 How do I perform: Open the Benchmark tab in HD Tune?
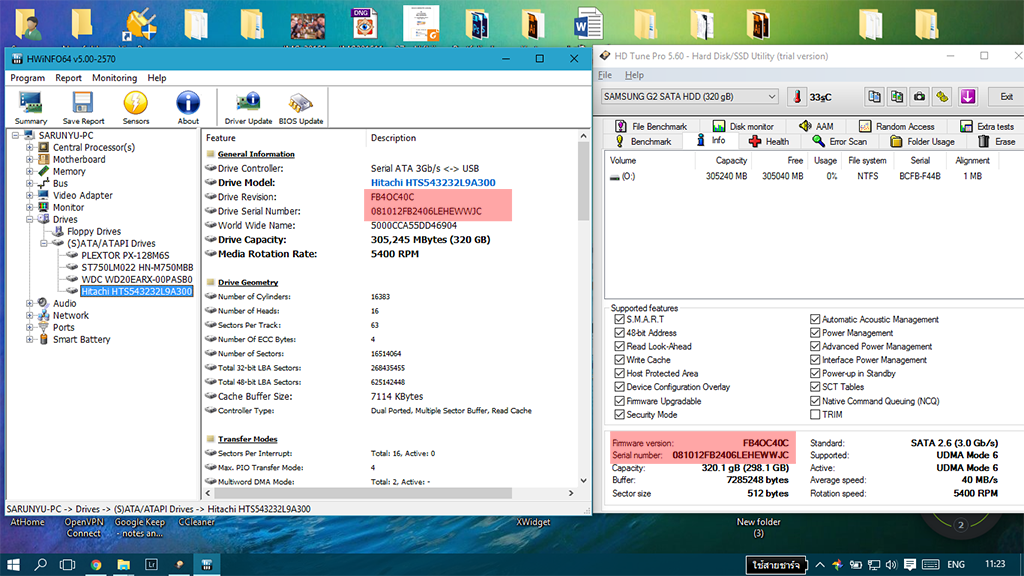[643, 141]
